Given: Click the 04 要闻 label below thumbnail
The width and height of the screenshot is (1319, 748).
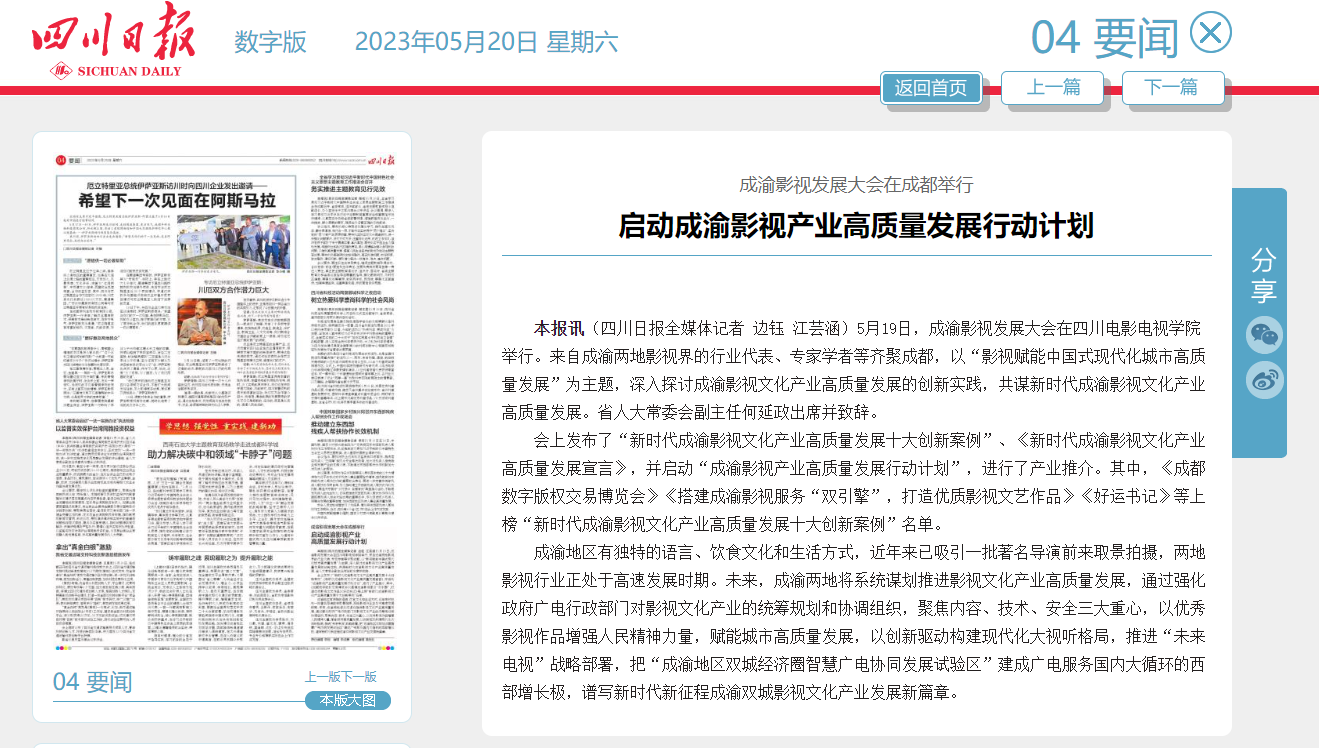Looking at the screenshot, I should [x=93, y=682].
